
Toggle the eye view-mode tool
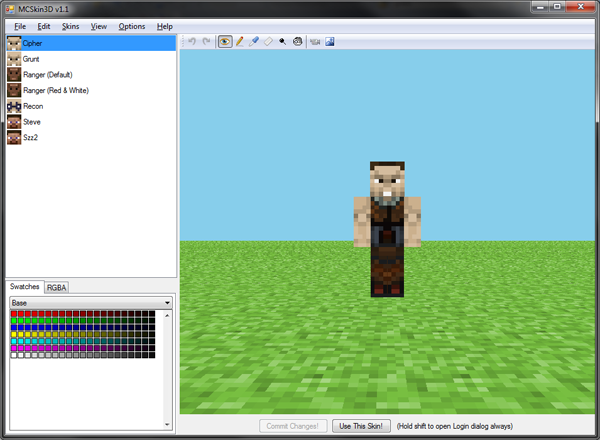click(x=225, y=42)
